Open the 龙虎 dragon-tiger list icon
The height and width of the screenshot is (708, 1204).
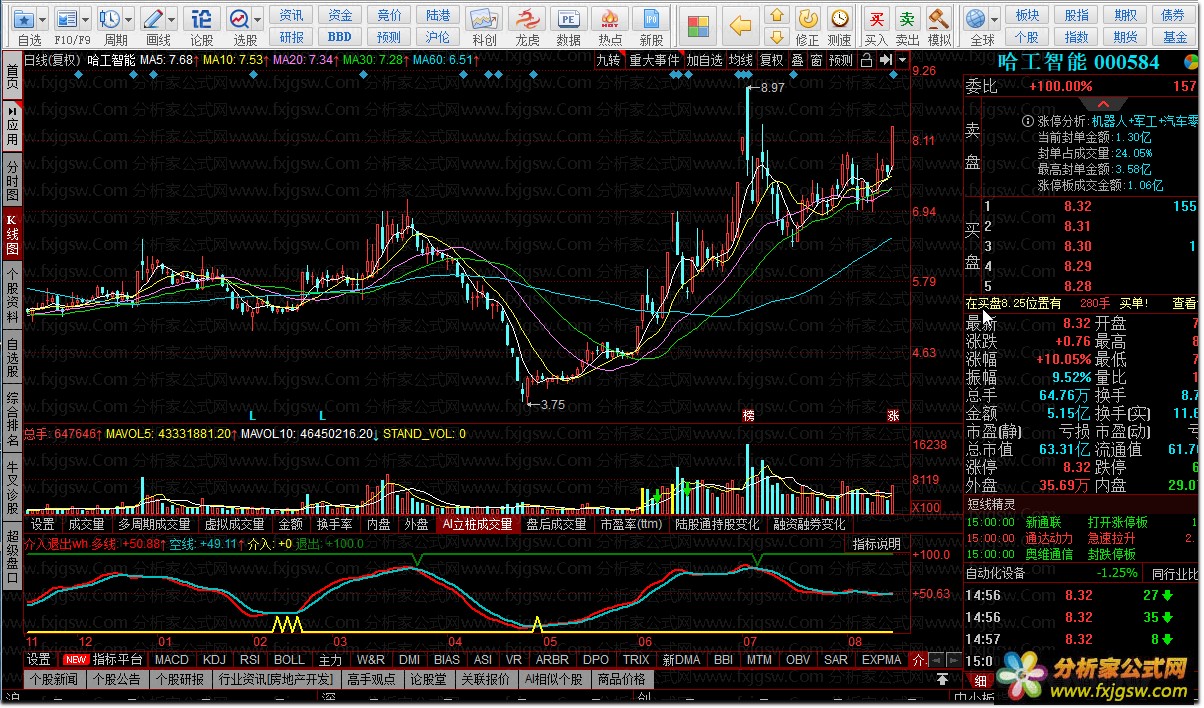[x=527, y=20]
